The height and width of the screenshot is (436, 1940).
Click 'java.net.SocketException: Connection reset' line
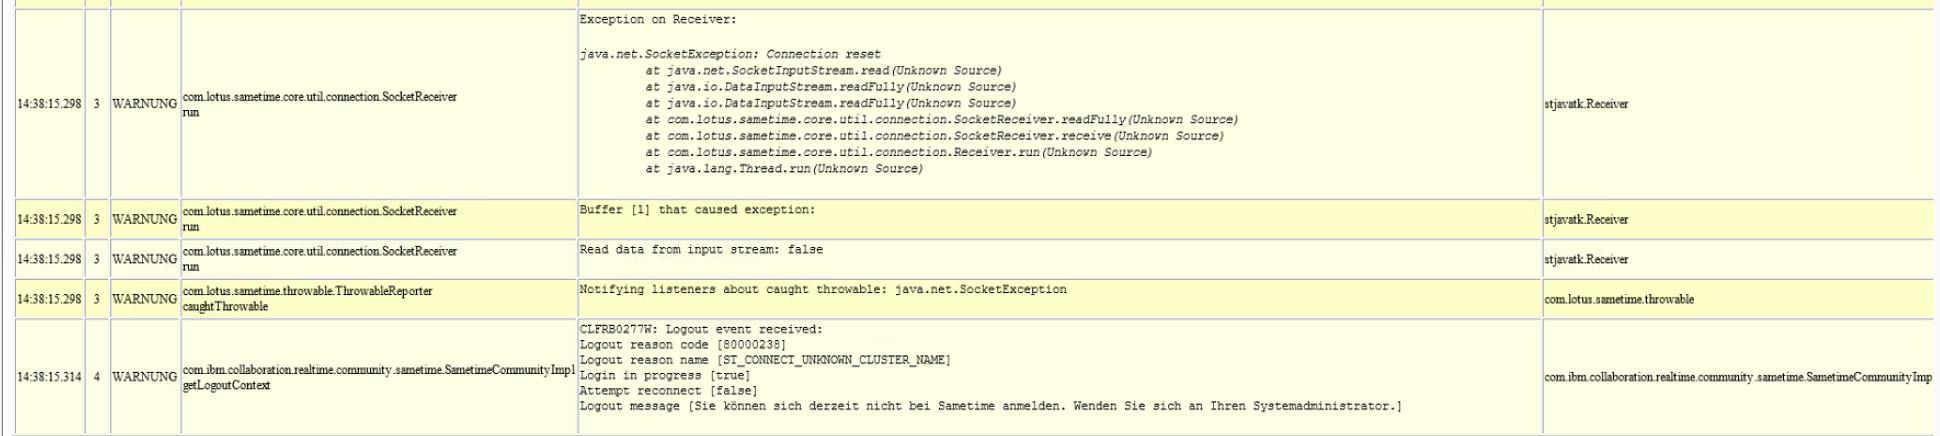(730, 54)
